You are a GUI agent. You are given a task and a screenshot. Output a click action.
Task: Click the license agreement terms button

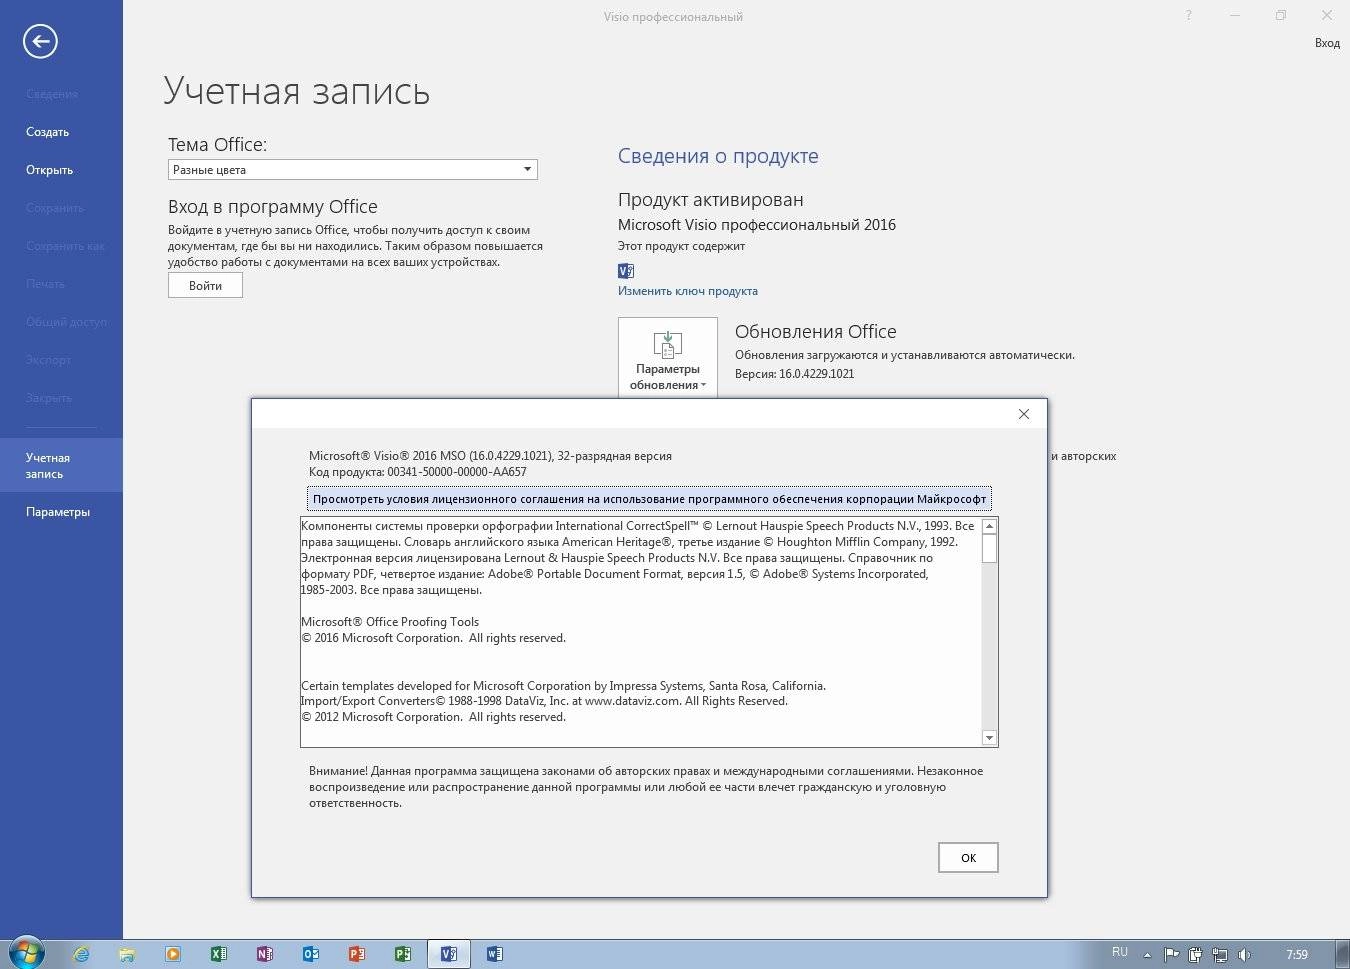(x=649, y=499)
